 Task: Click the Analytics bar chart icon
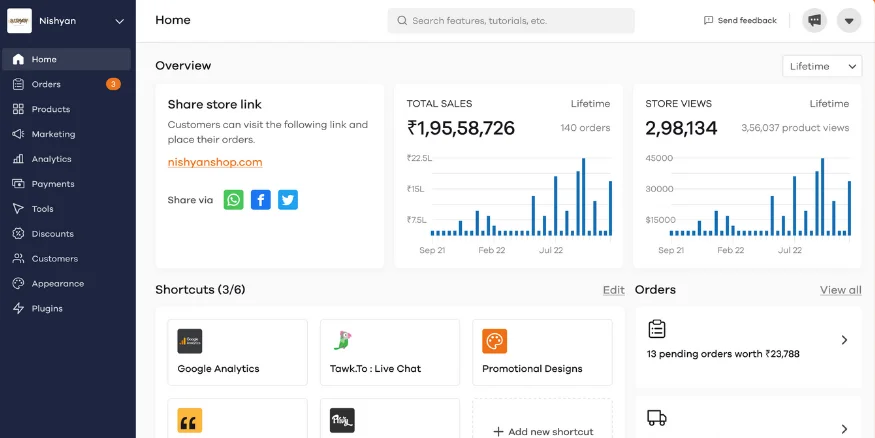(18, 159)
